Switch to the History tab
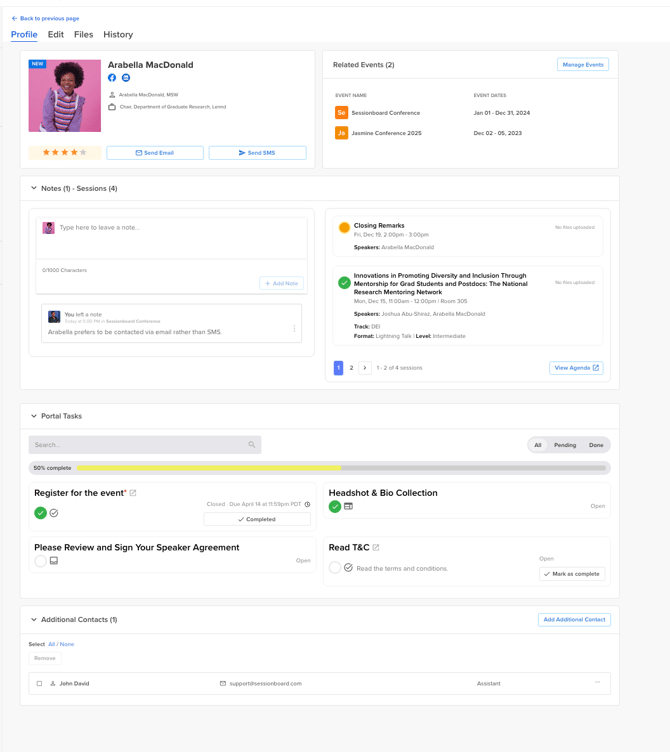The height and width of the screenshot is (752, 670). pyautogui.click(x=118, y=35)
